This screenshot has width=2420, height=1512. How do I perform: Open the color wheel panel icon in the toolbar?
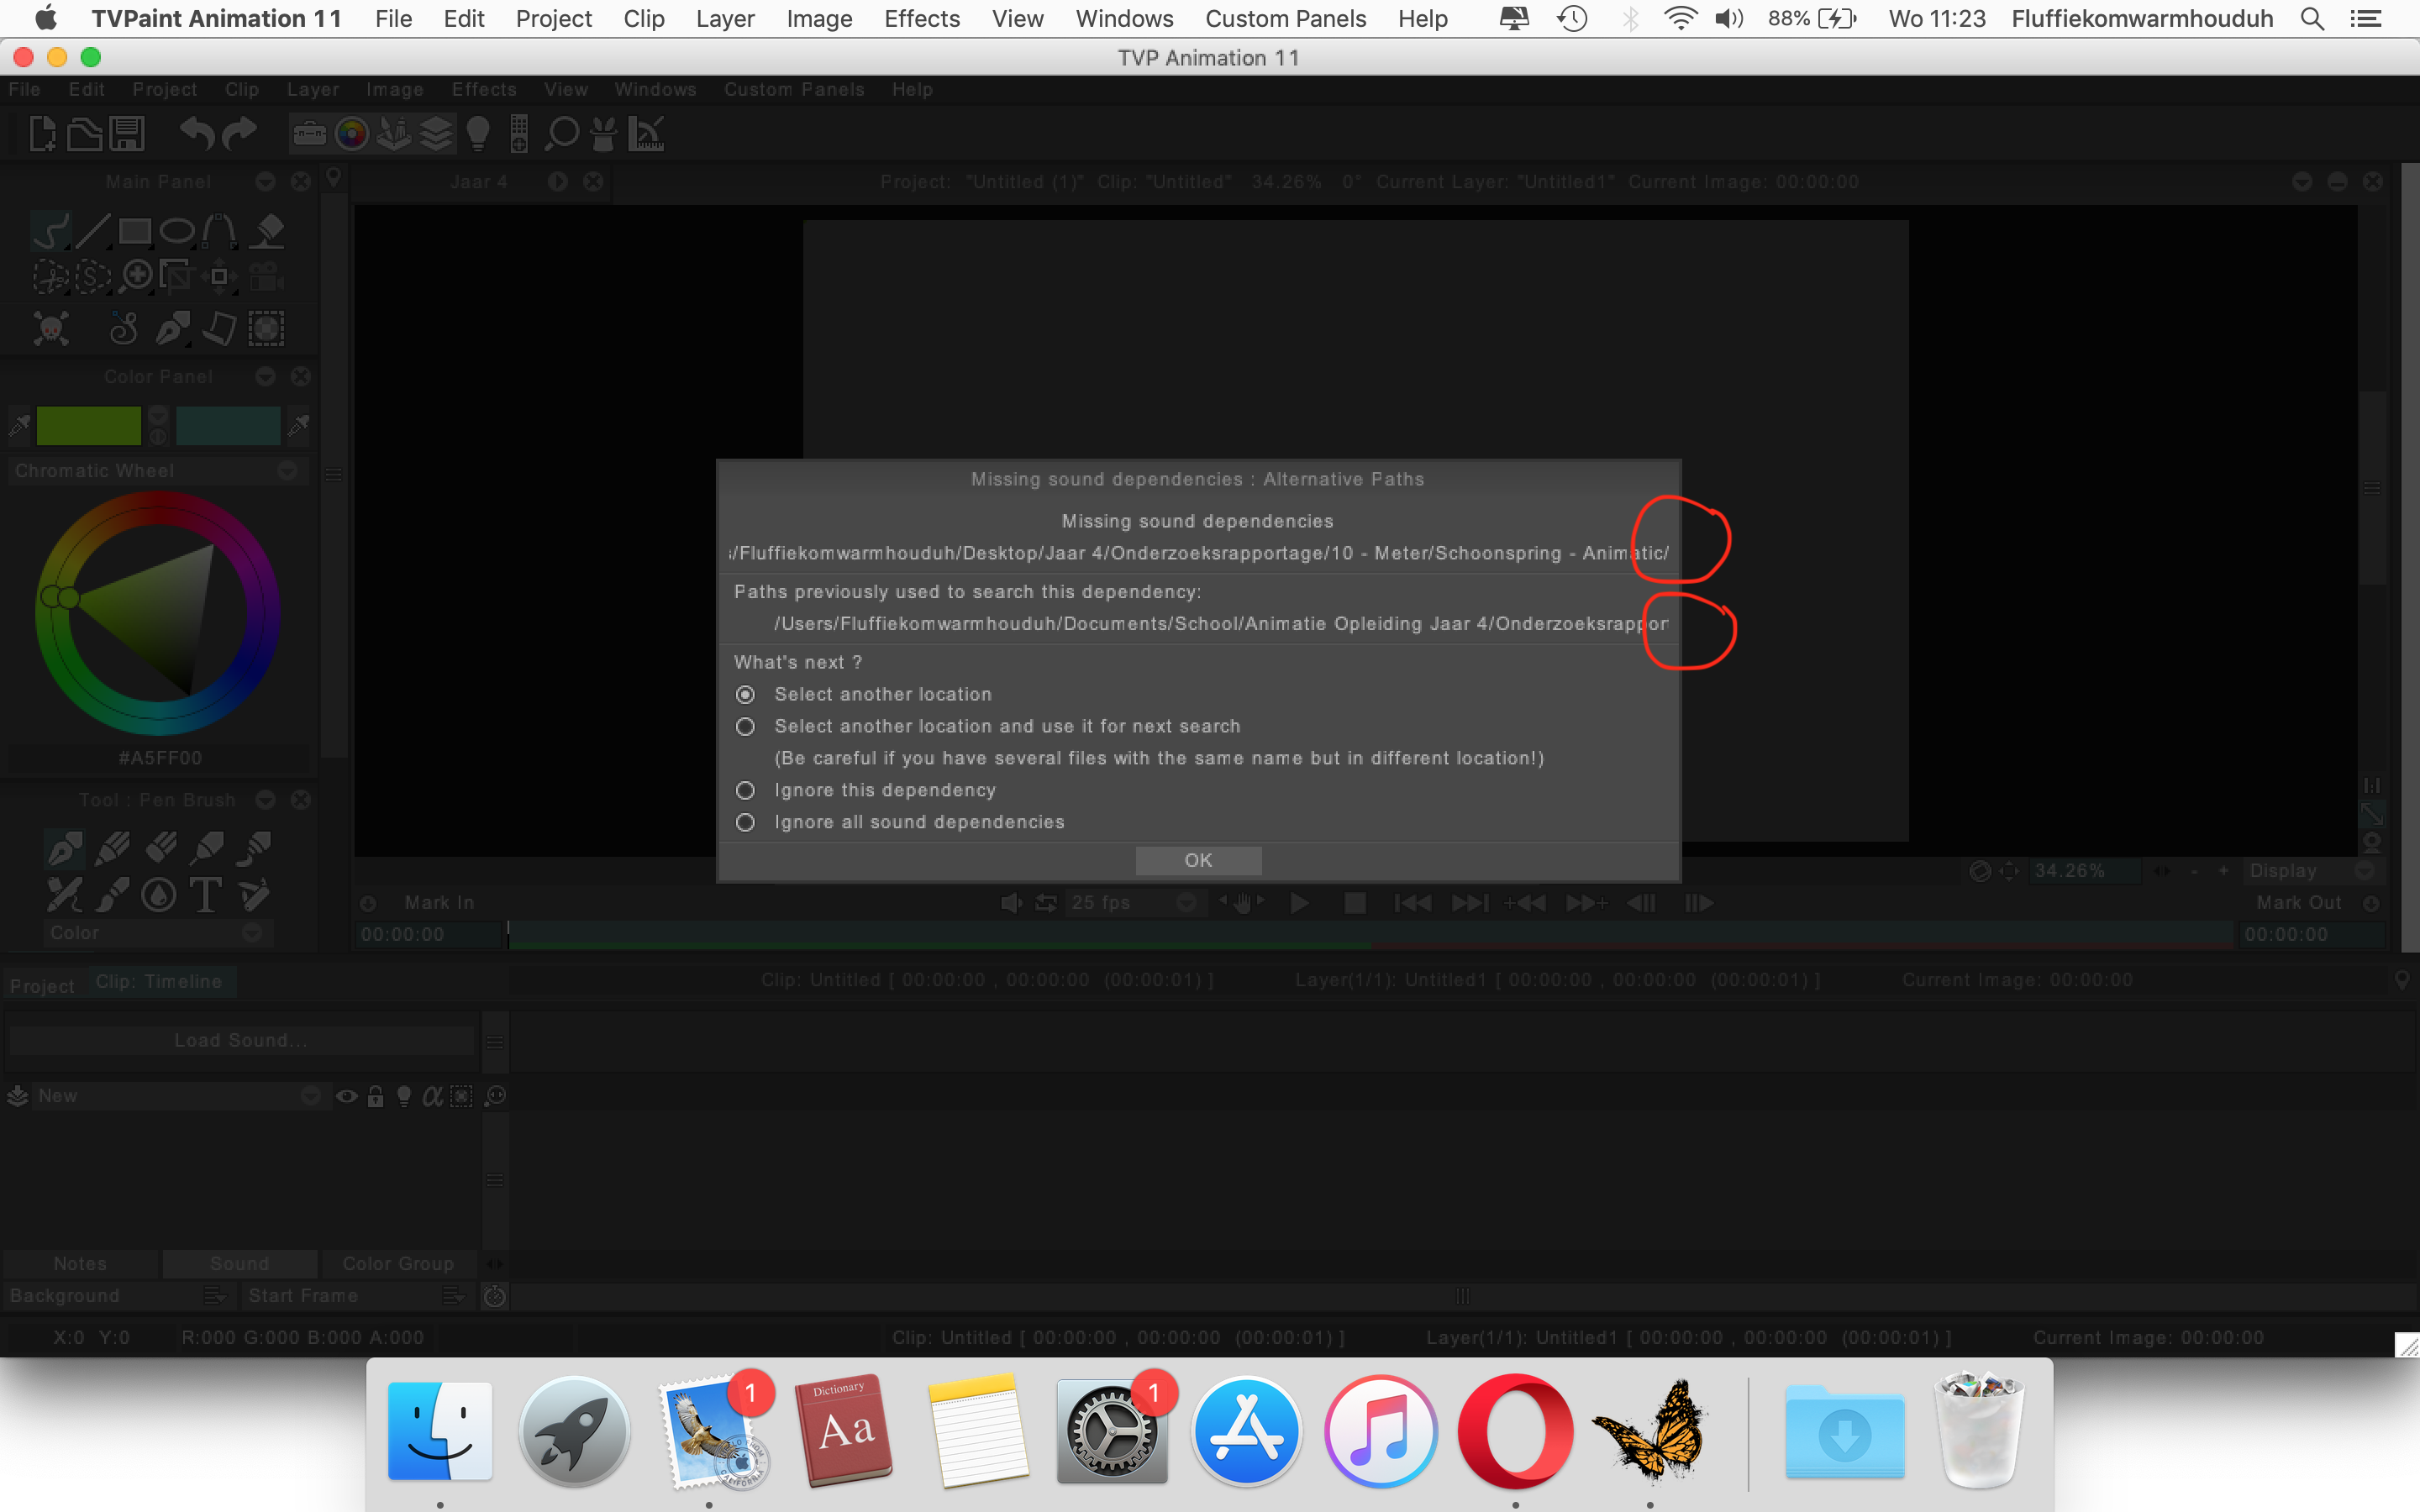tap(352, 133)
